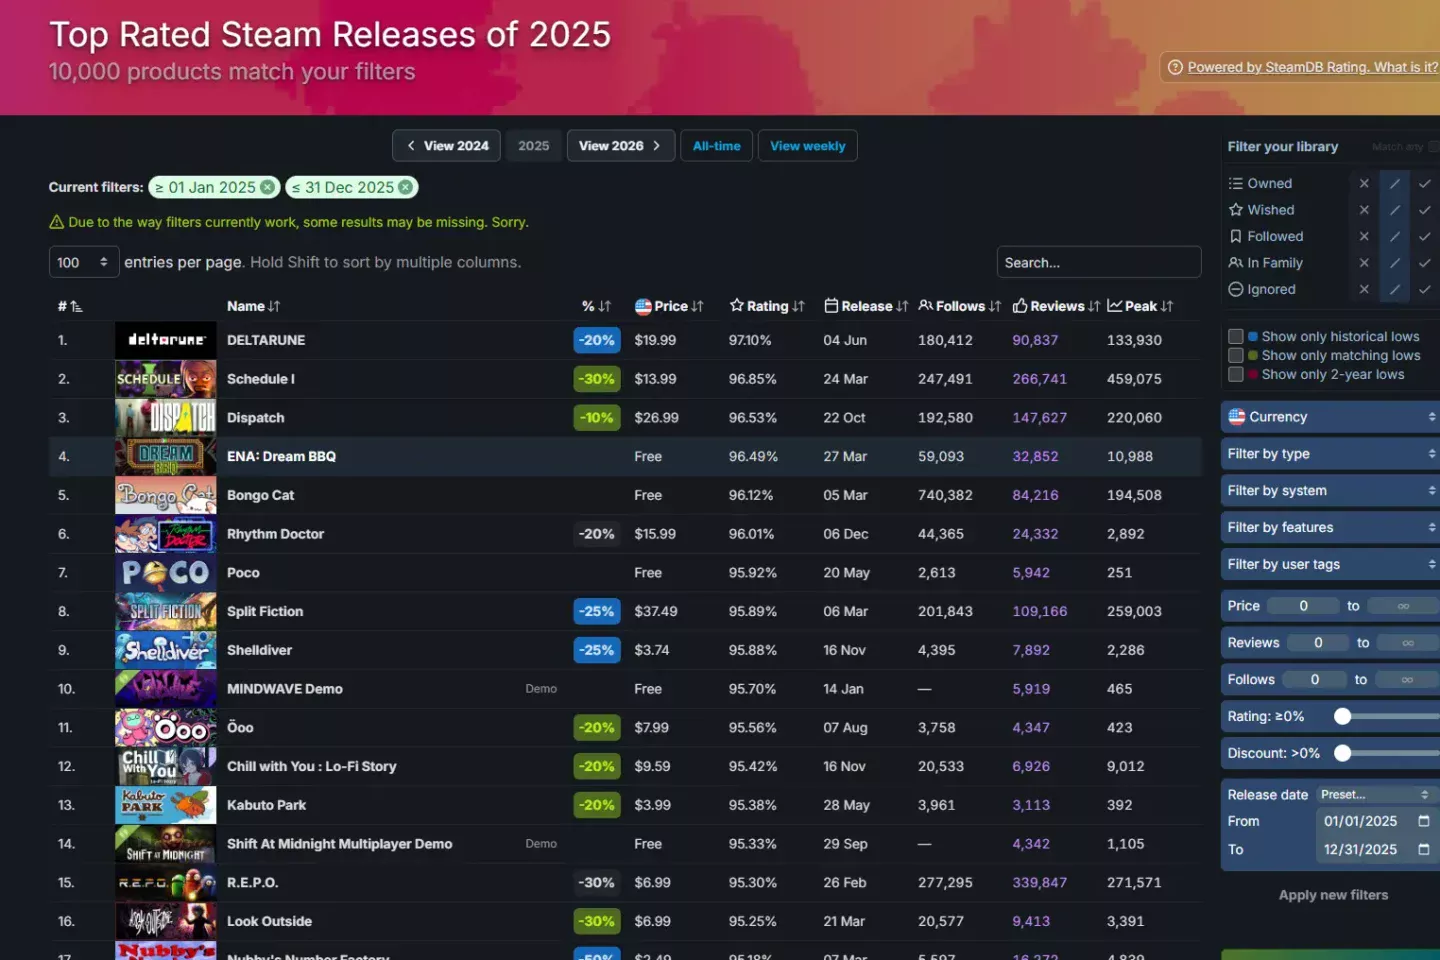Screen dimensions: 1440x960
Task: Enable the Show only matching lows checkbox
Action: pos(1236,355)
